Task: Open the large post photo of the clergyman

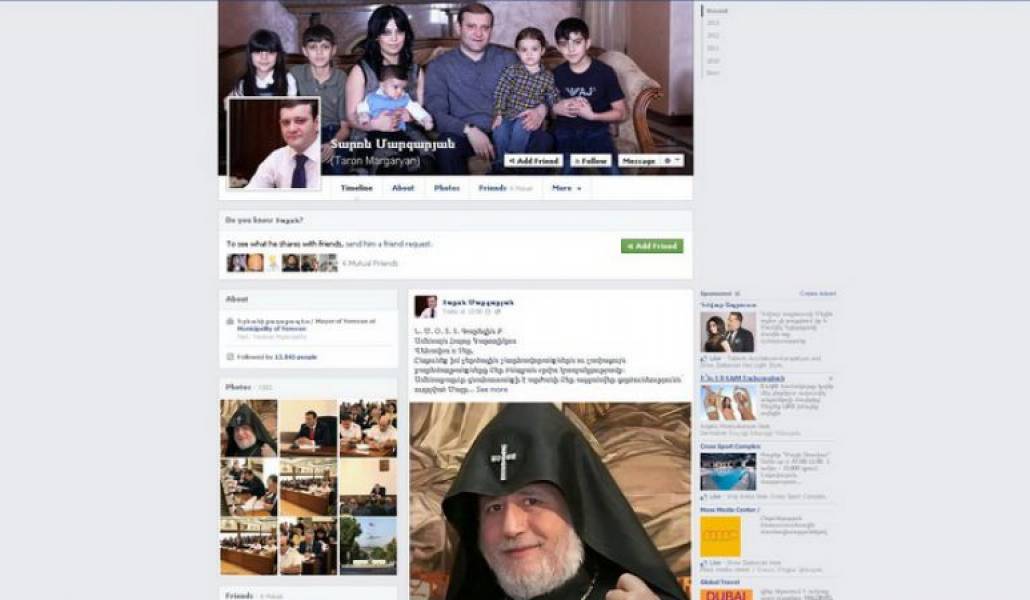Action: pos(550,501)
